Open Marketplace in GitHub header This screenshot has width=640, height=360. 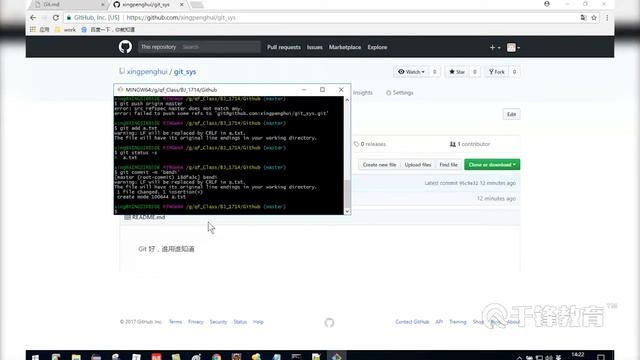(x=345, y=47)
